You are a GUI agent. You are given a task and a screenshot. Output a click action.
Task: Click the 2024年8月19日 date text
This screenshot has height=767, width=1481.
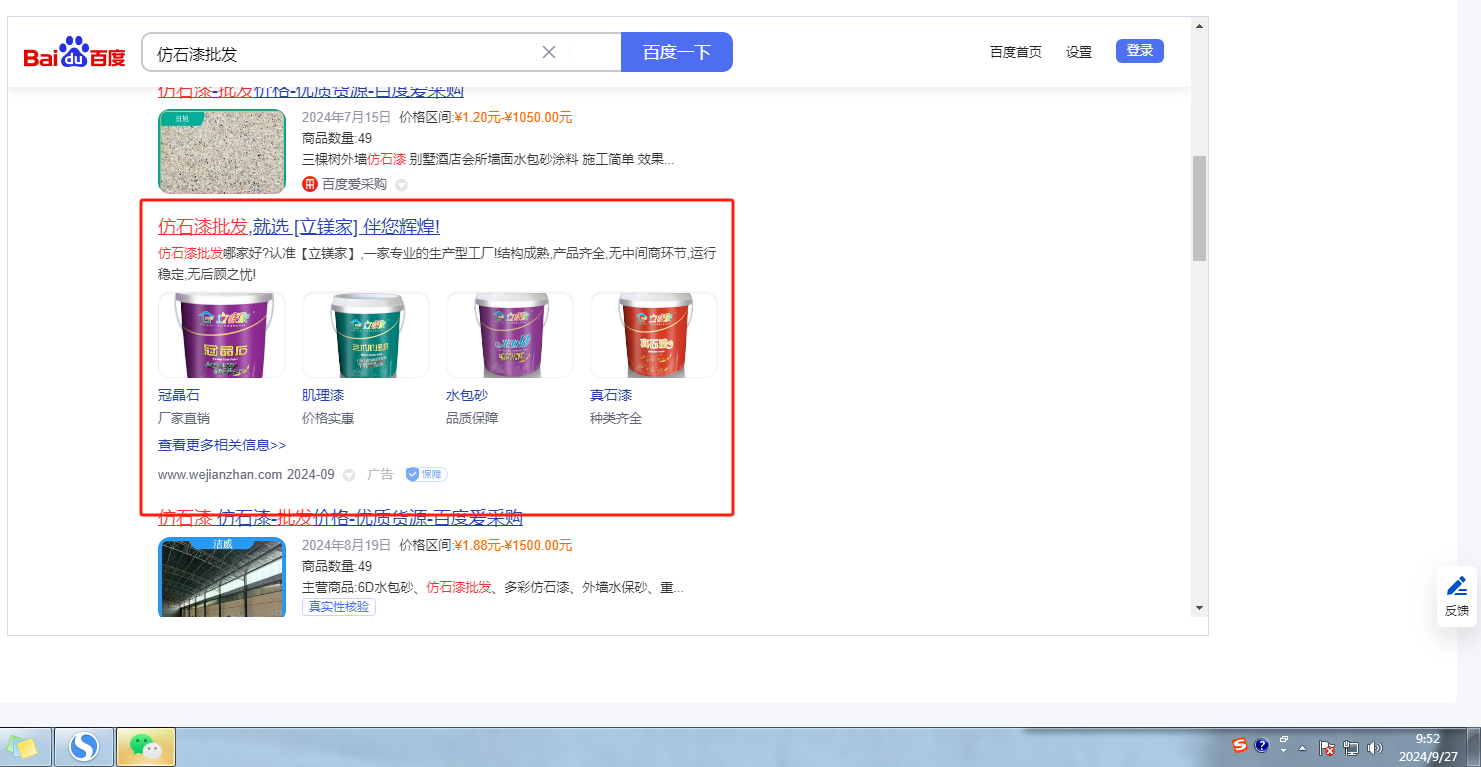click(346, 545)
